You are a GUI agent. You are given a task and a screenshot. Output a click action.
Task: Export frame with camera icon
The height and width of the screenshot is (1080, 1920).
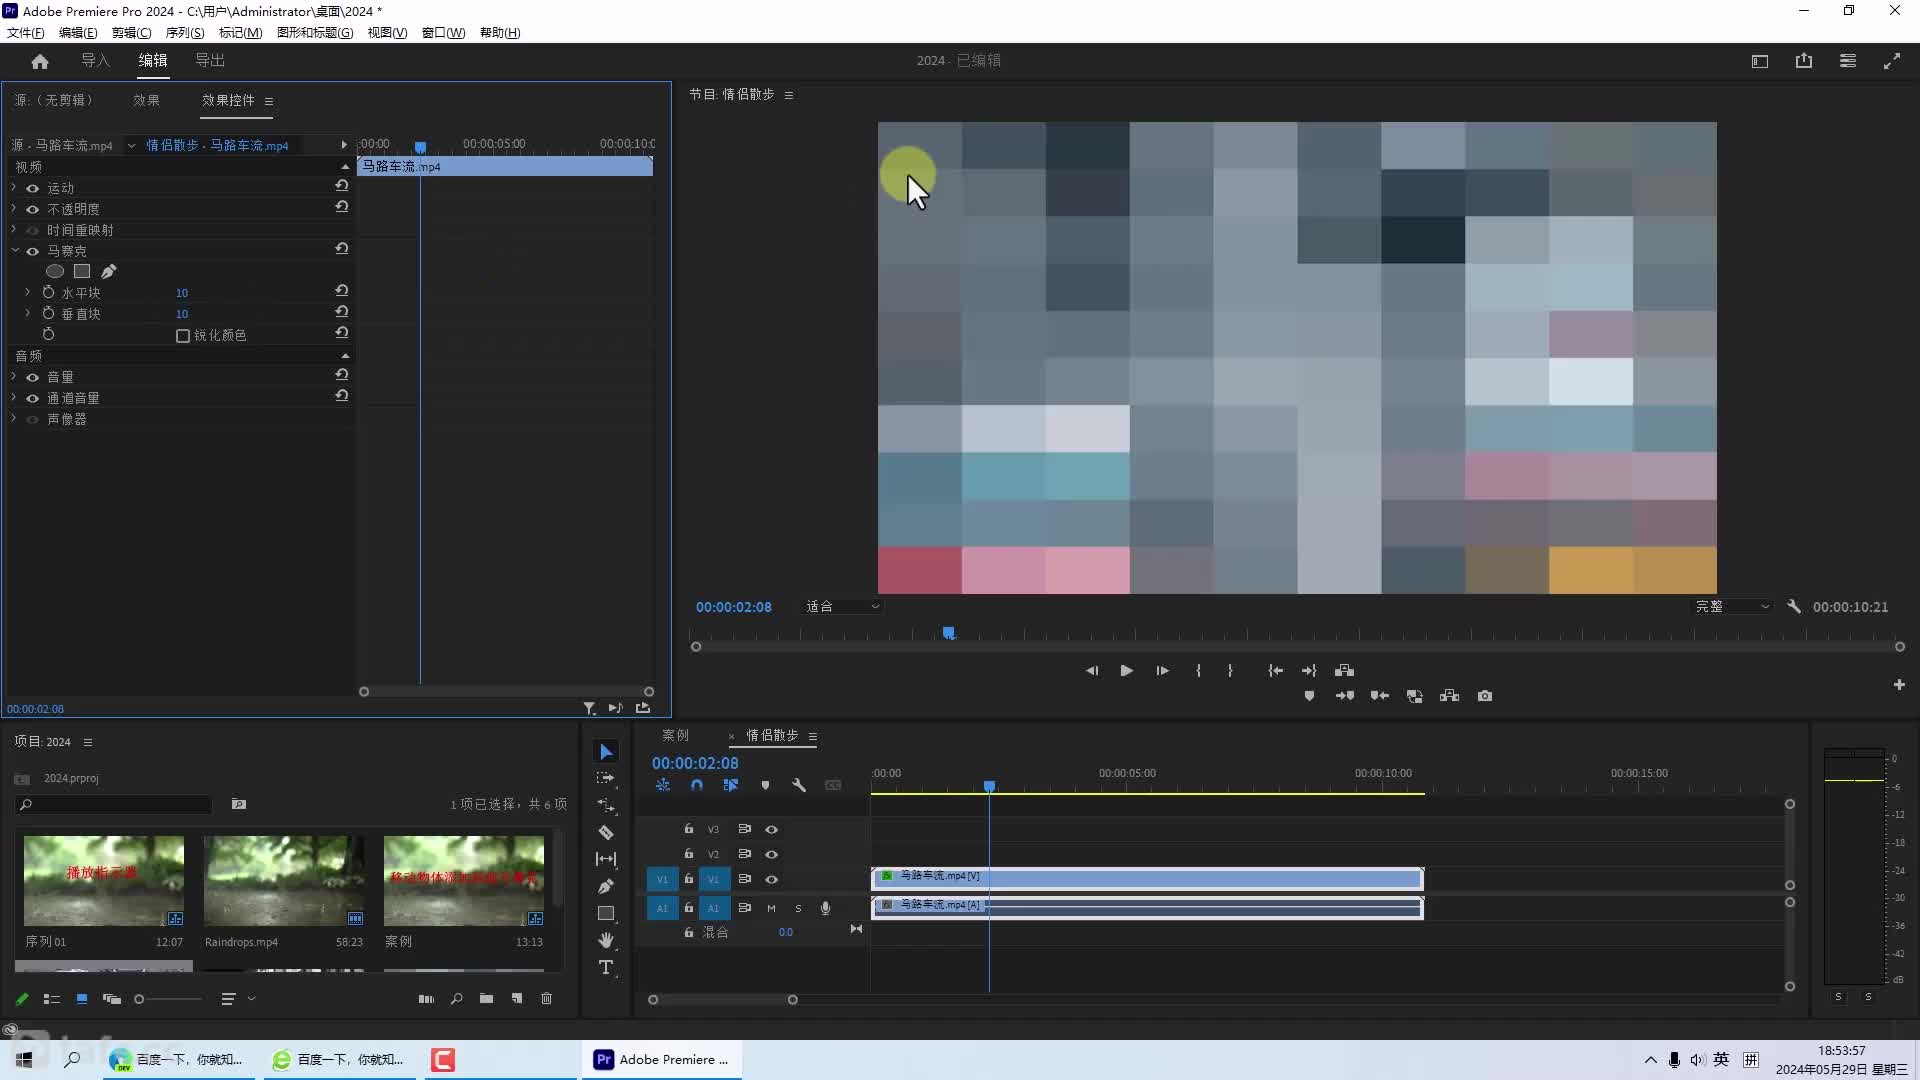click(1485, 696)
